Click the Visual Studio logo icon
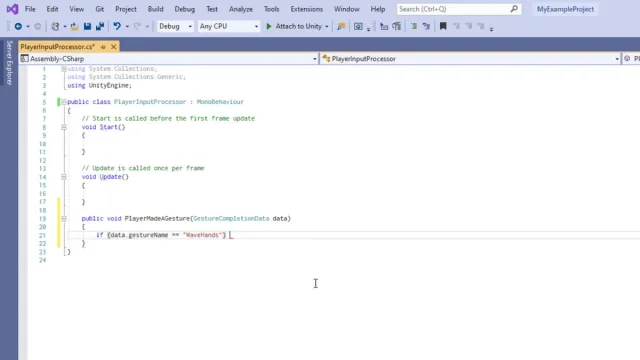The image size is (640, 360). tap(12, 9)
